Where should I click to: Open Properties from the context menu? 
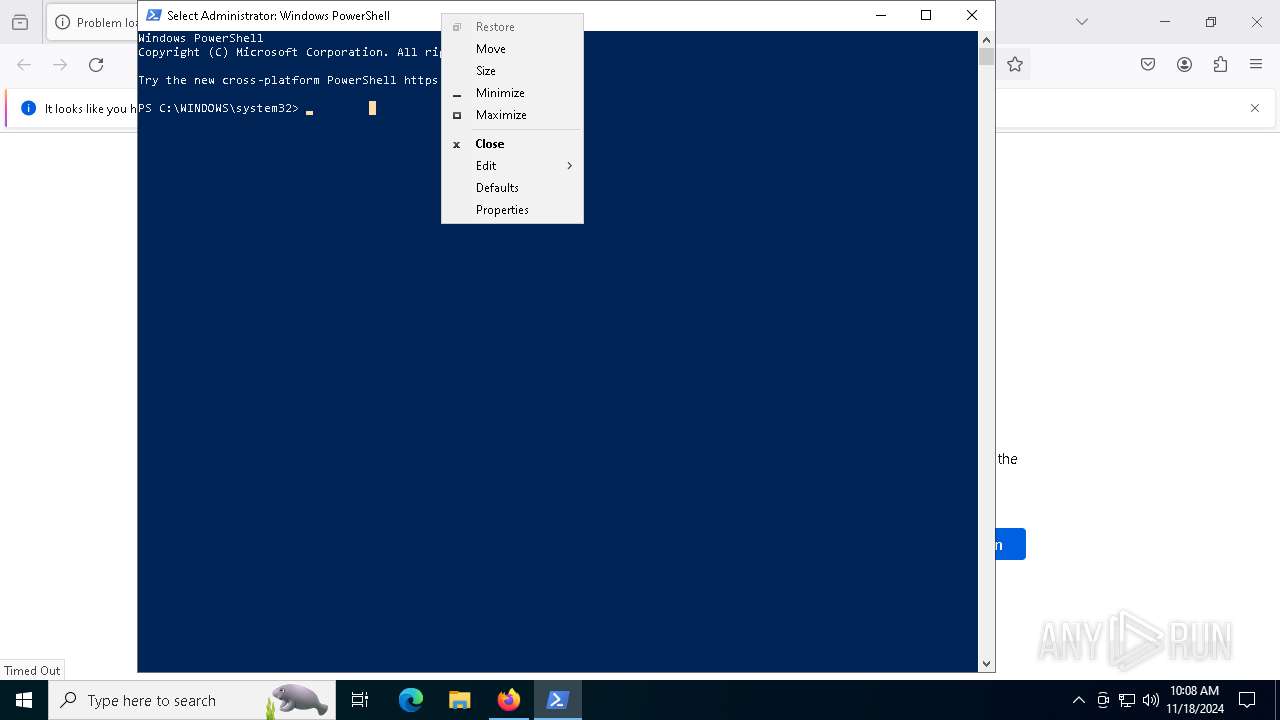[512, 210]
